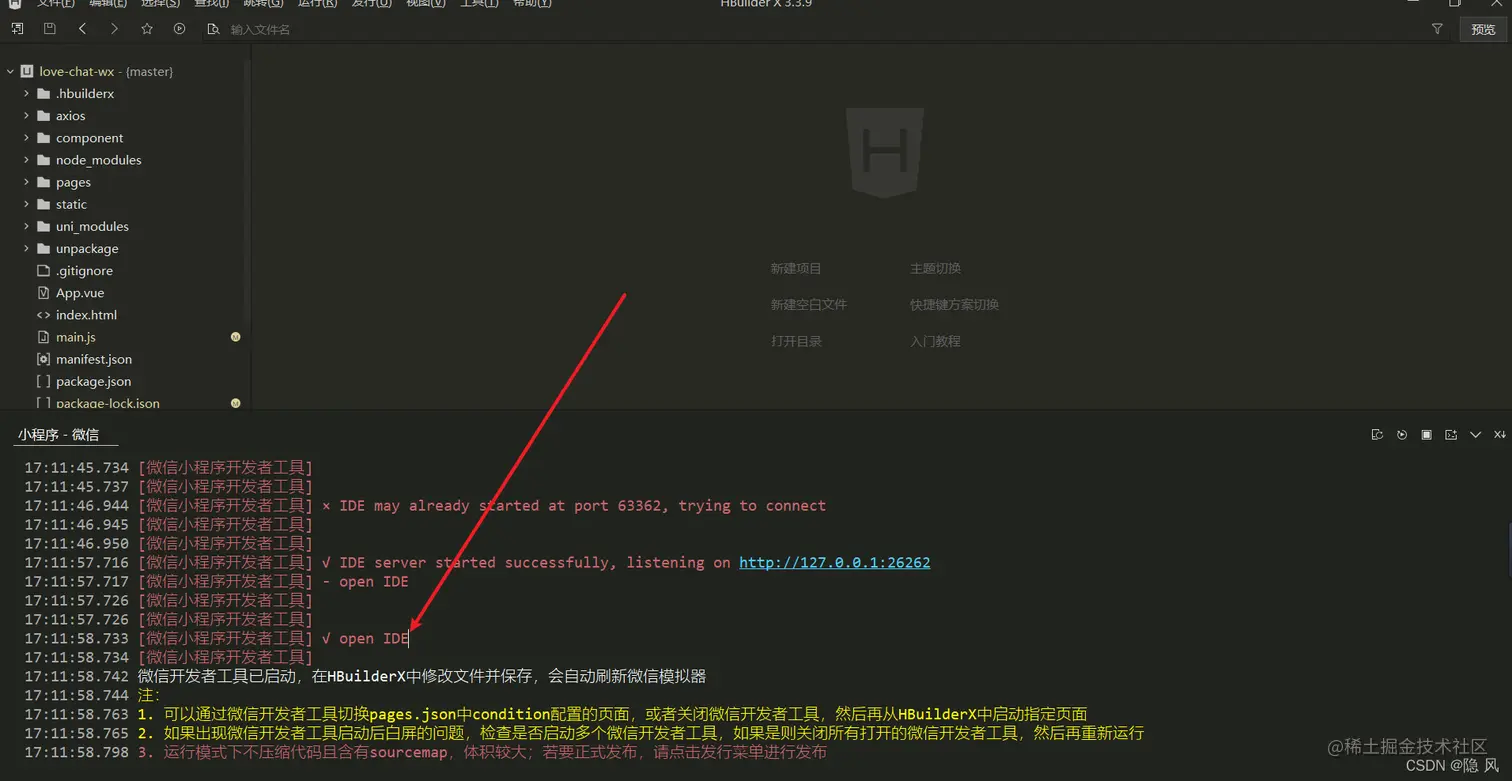Click the manifest.json gear file icon

click(x=43, y=359)
